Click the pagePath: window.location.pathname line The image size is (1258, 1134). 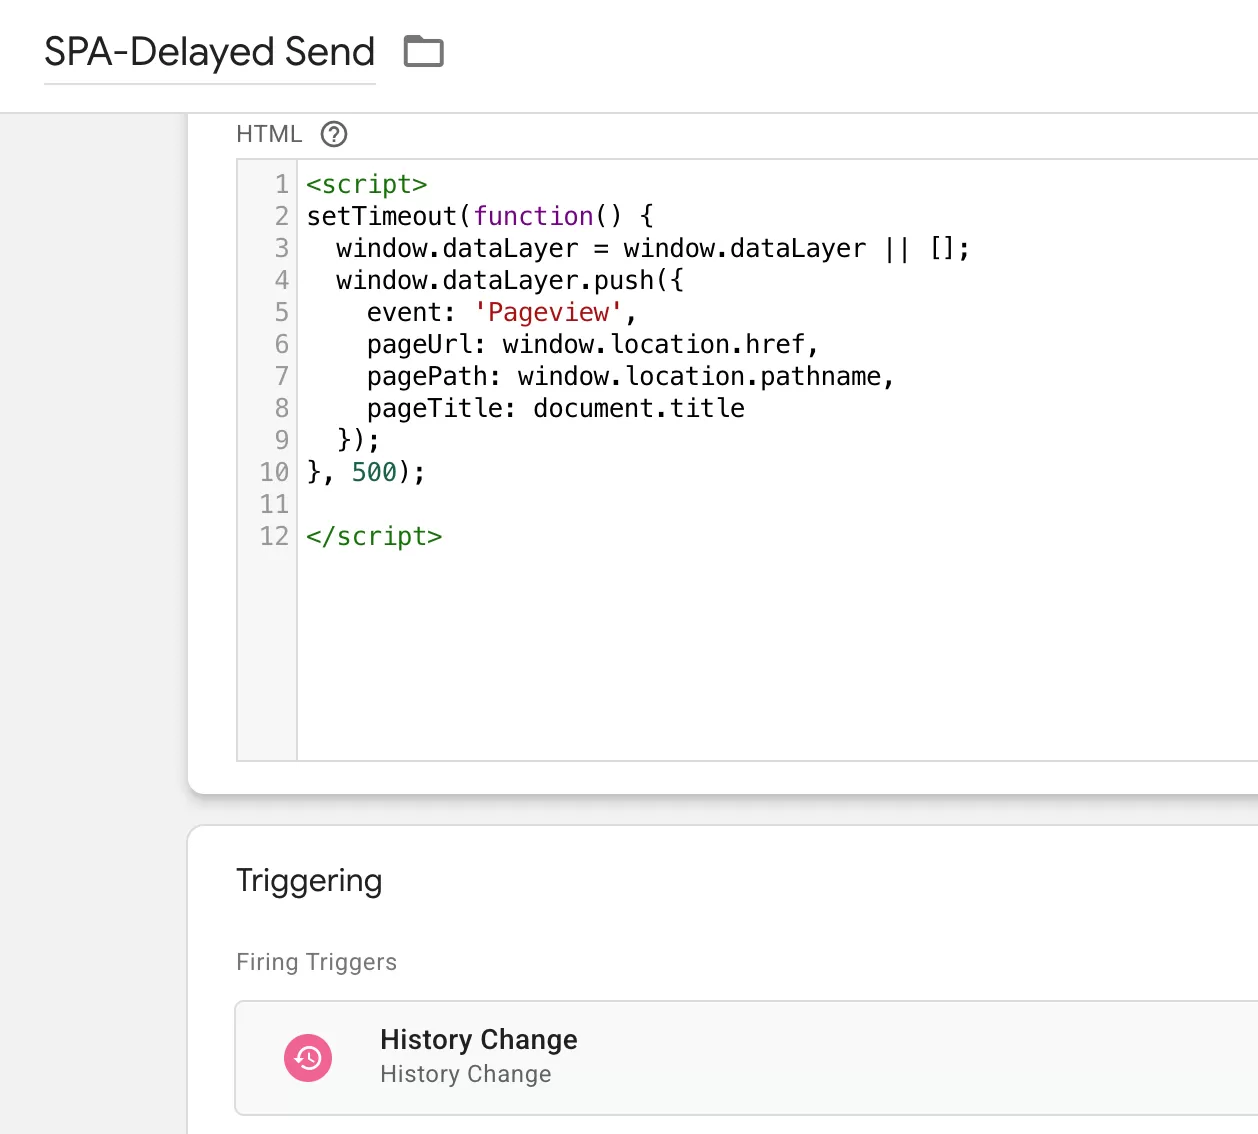tap(631, 376)
